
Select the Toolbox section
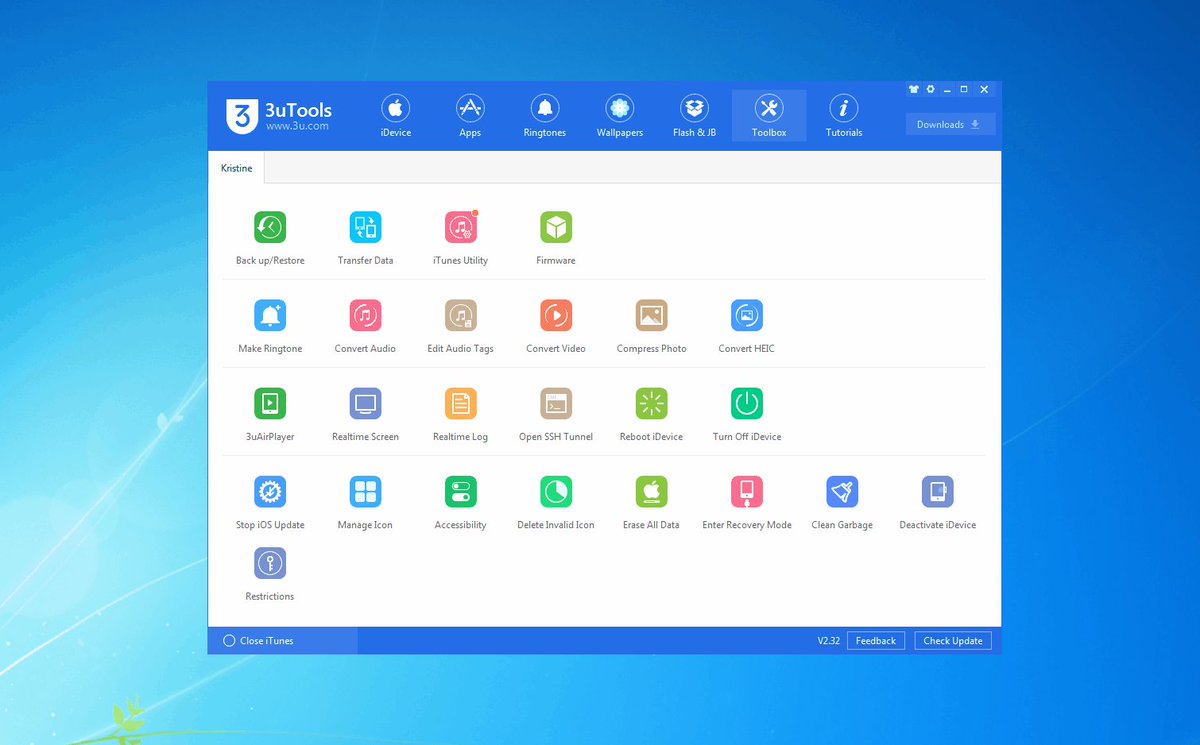(x=769, y=116)
